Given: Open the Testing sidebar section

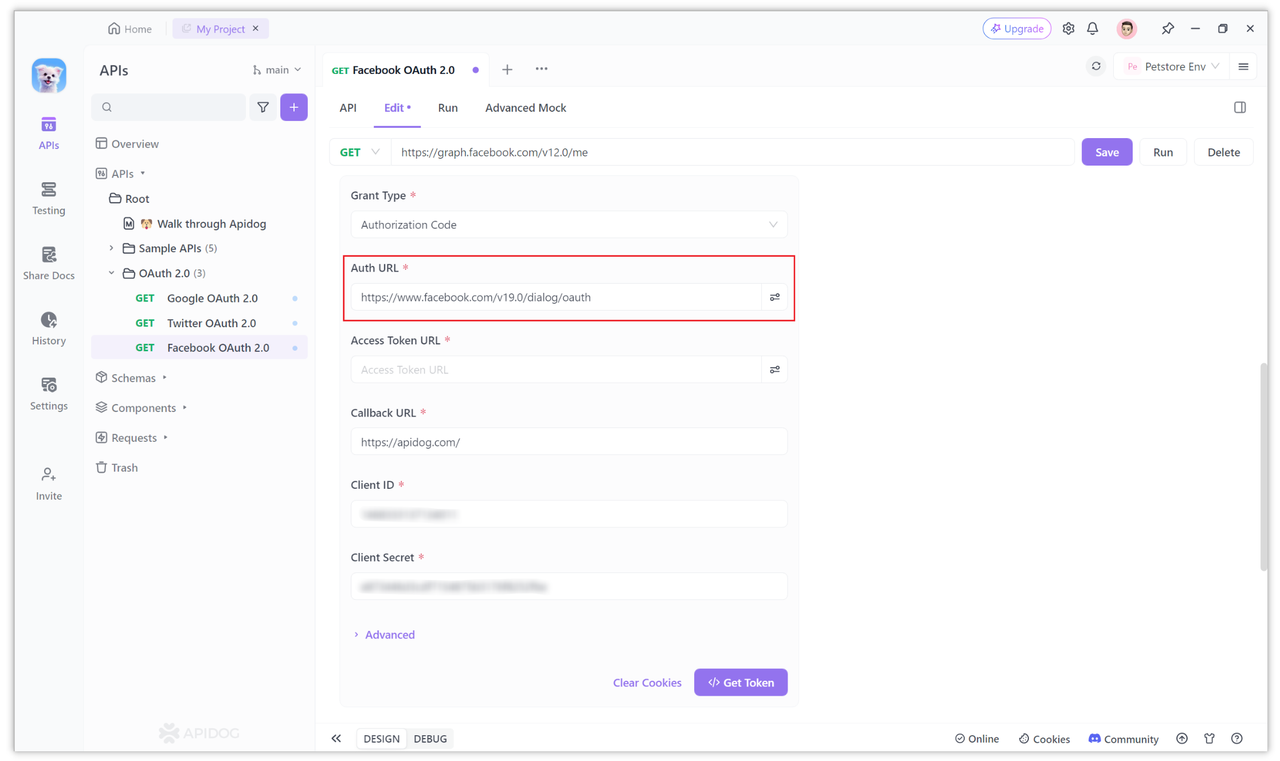Looking at the screenshot, I should (x=48, y=198).
